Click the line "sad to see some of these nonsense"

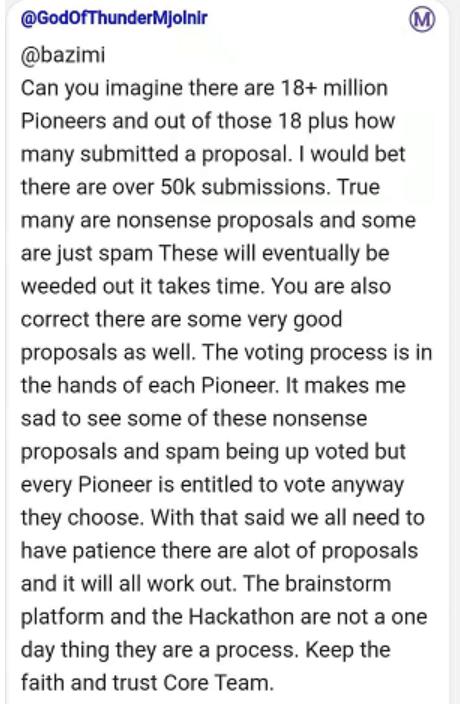click(x=194, y=418)
